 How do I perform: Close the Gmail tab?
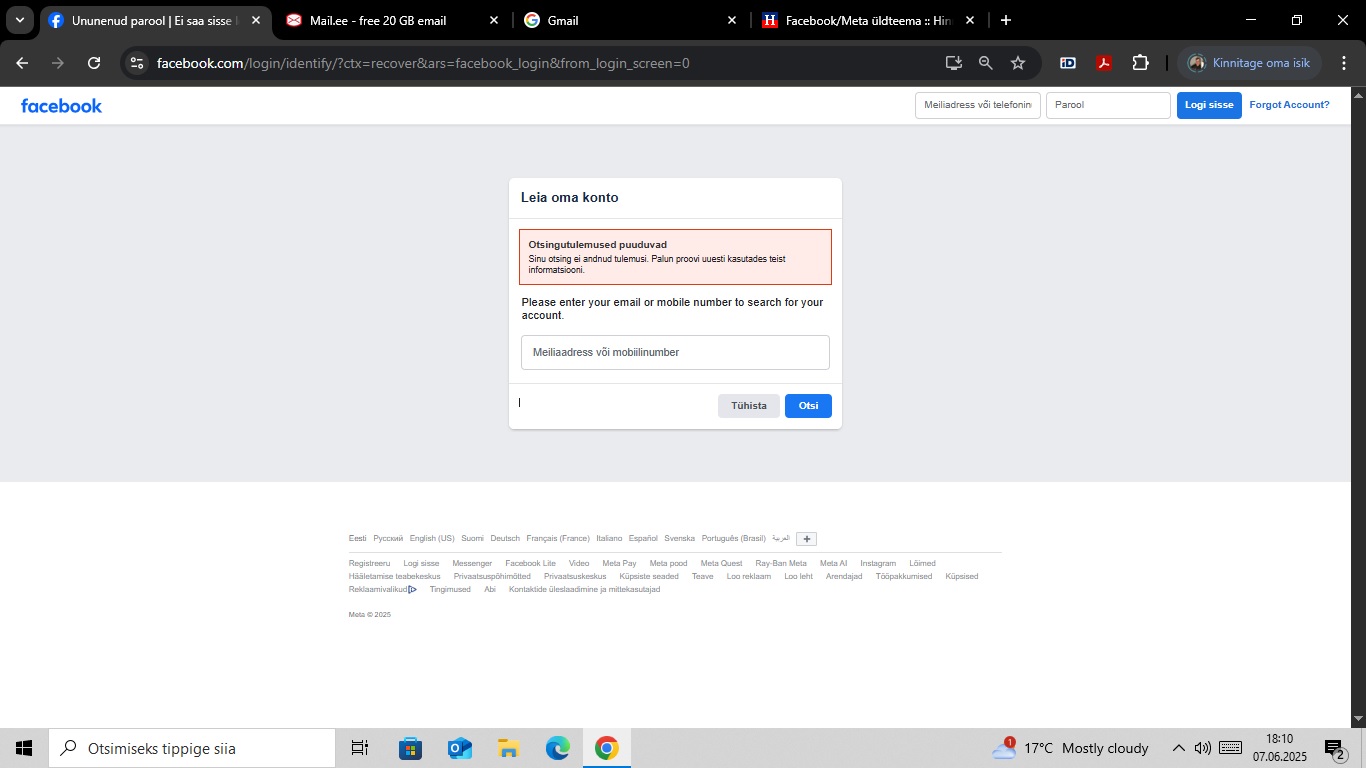[x=732, y=20]
